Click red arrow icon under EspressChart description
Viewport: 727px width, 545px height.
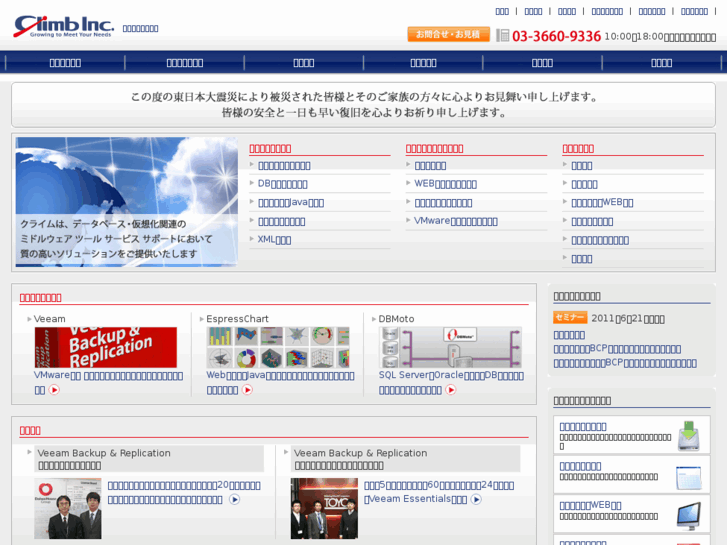click(248, 390)
